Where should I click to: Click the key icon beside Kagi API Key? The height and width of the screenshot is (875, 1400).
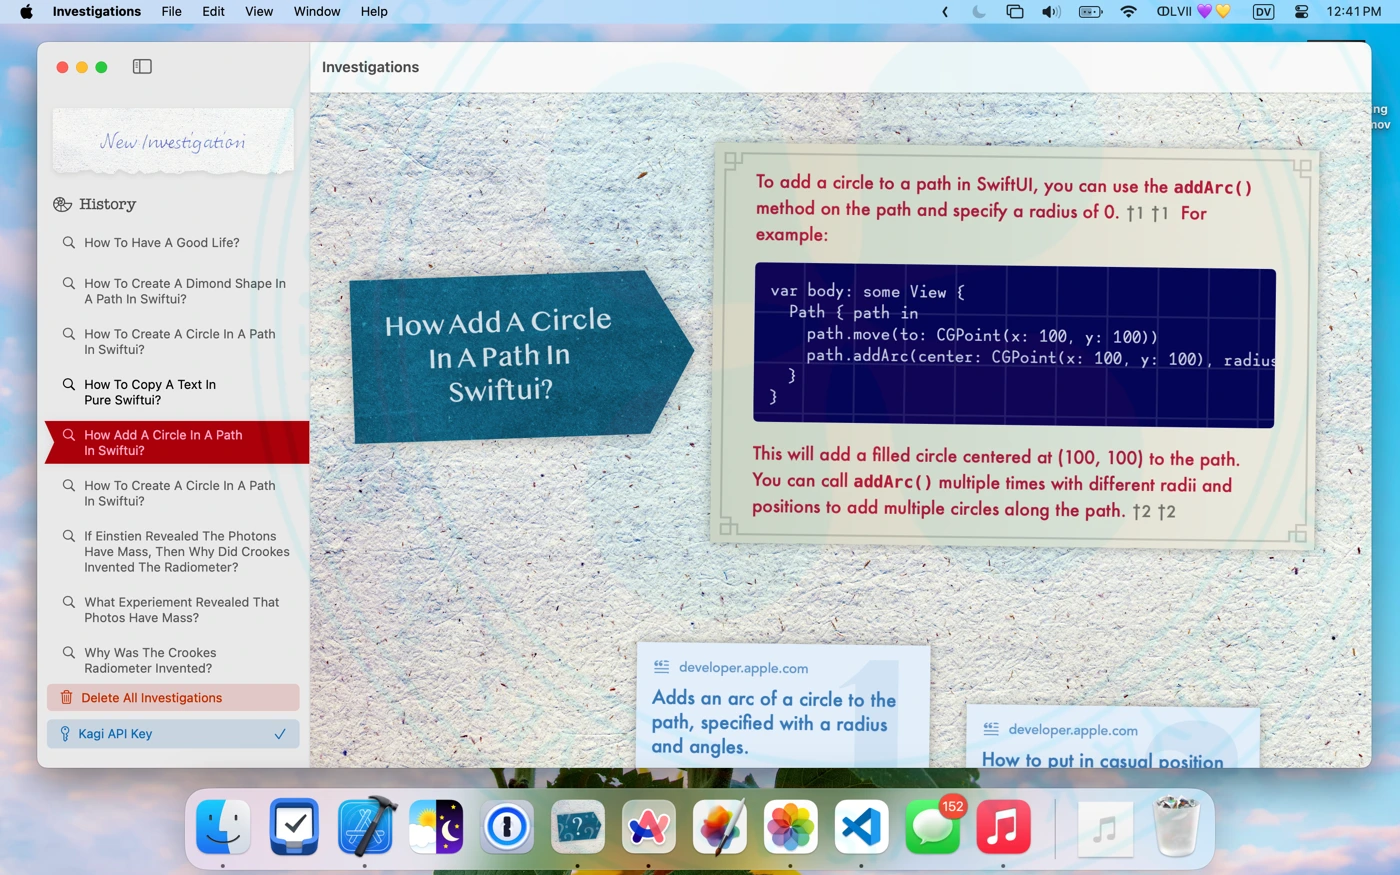65,734
